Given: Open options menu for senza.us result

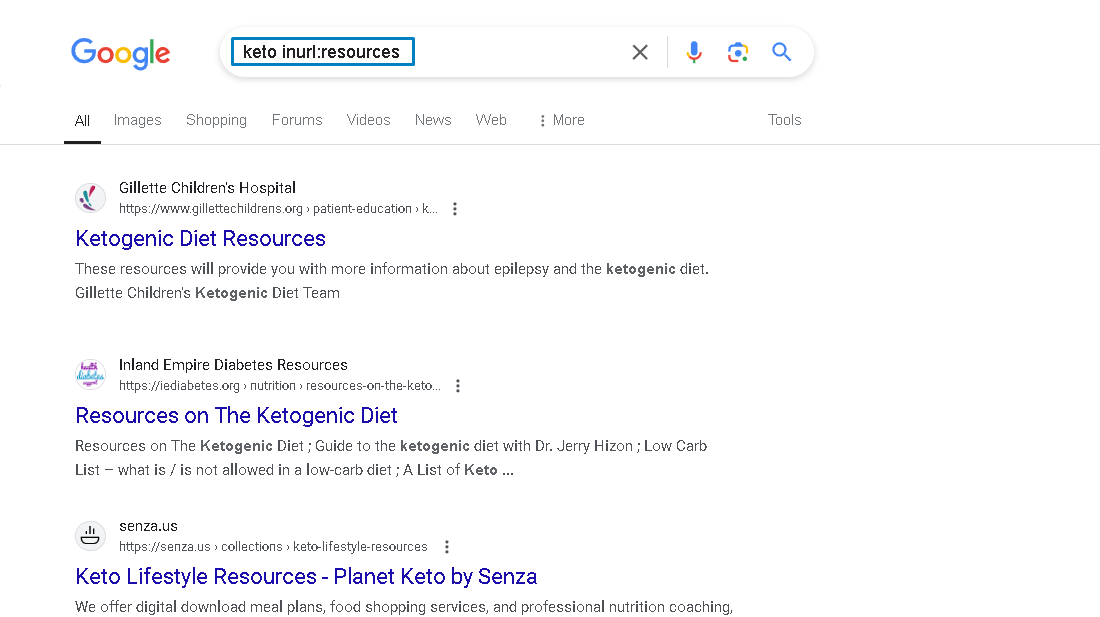Looking at the screenshot, I should 447,547.
